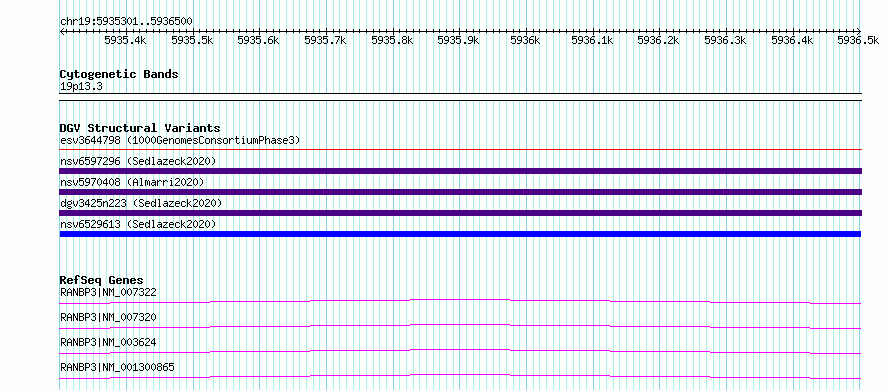Click the 5936.2k ruler tick label
The width and height of the screenshot is (890, 390).
(x=658, y=40)
